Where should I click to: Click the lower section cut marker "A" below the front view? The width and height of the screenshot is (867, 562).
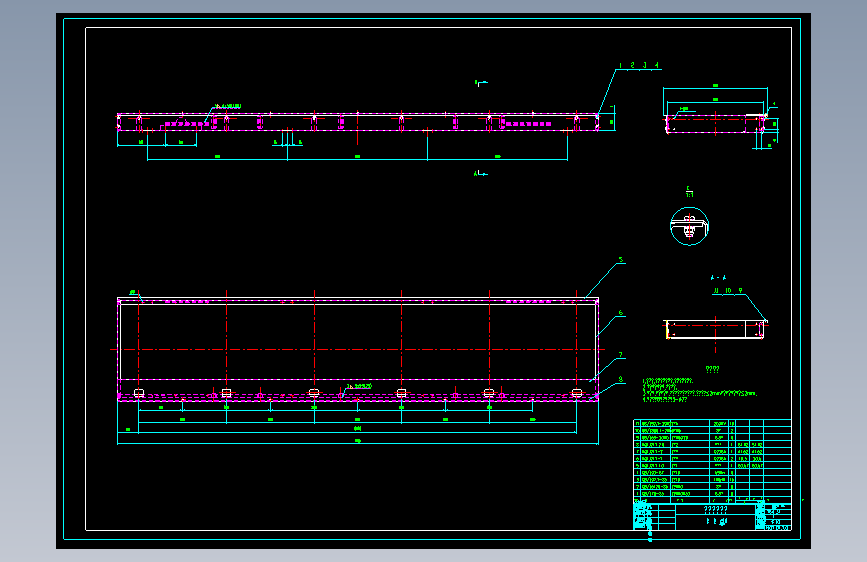480,174
